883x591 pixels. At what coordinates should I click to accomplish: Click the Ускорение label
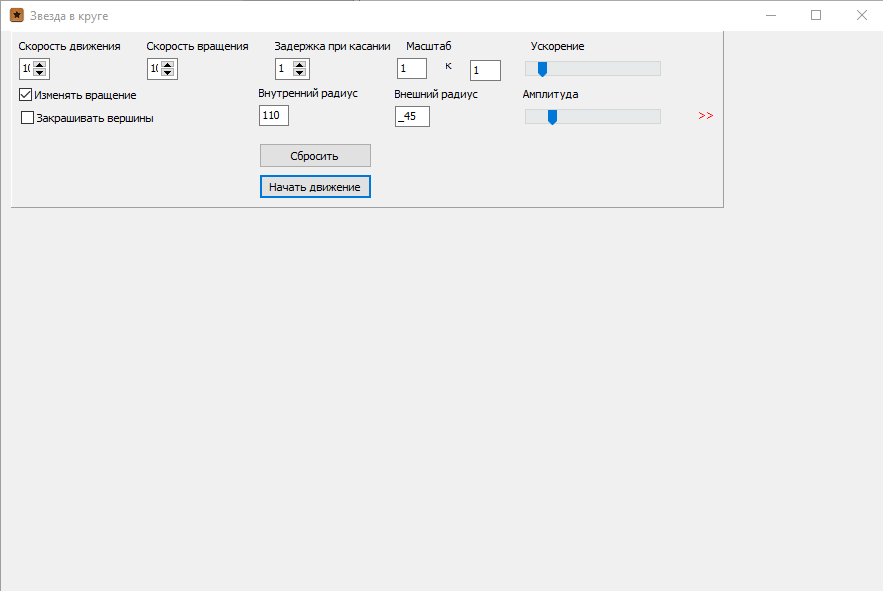(x=558, y=46)
